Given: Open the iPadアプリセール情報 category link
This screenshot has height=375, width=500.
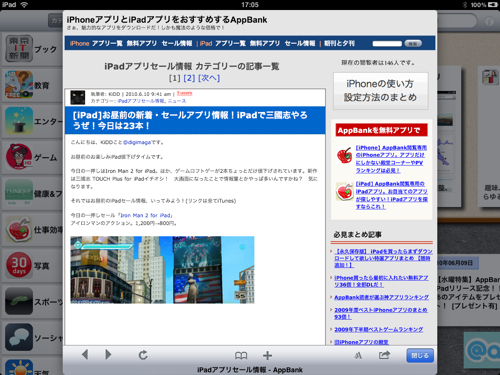Looking at the screenshot, I should point(141,101).
